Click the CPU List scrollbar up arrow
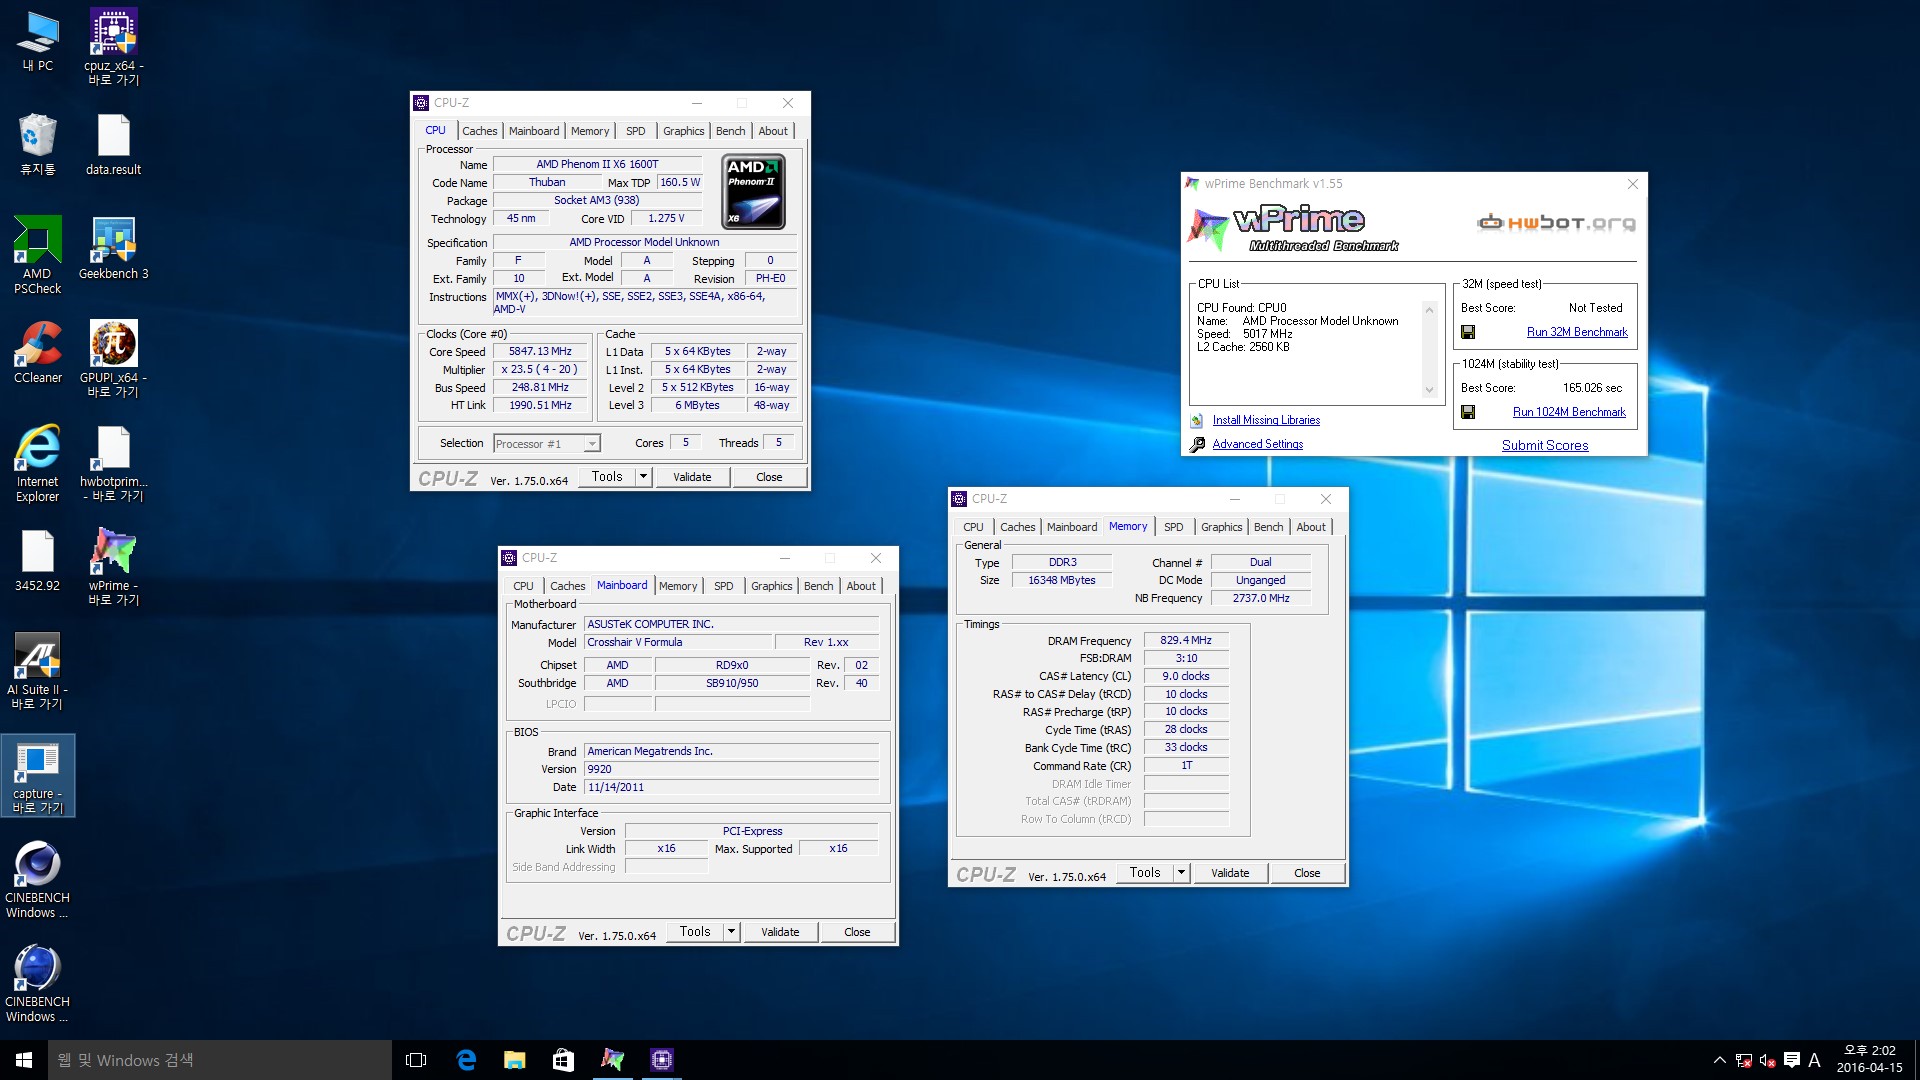Screen dimensions: 1920x1080 pyautogui.click(x=1429, y=310)
